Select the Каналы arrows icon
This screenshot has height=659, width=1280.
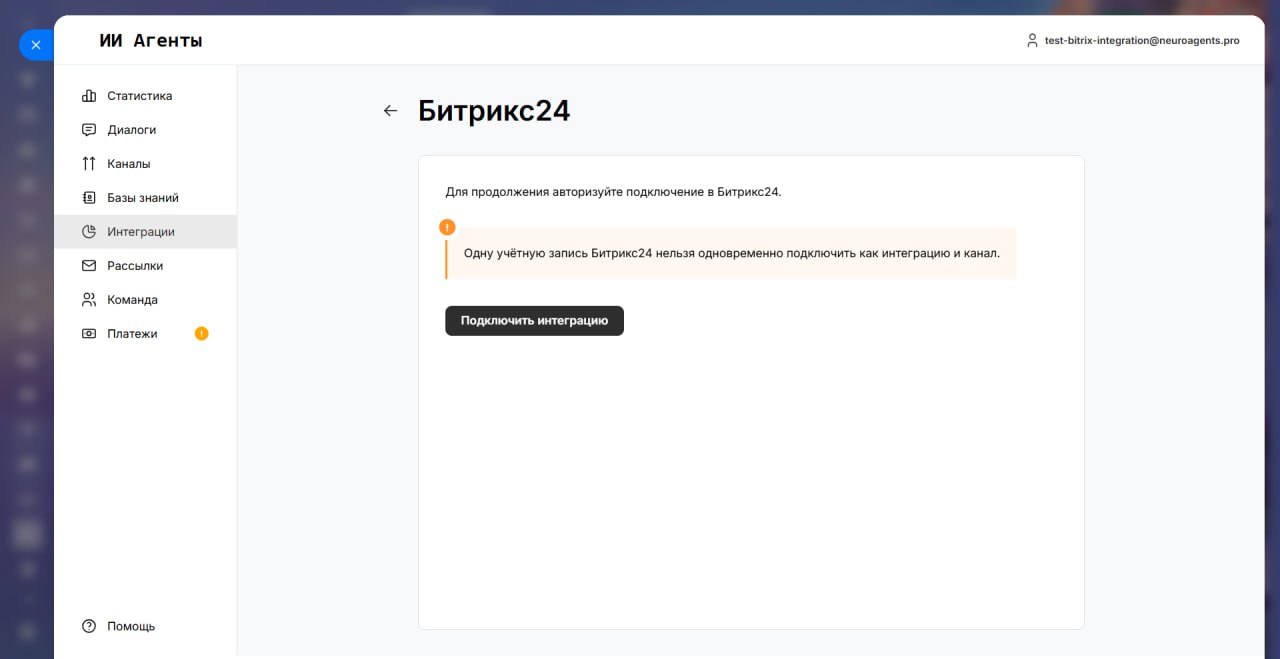coord(89,164)
